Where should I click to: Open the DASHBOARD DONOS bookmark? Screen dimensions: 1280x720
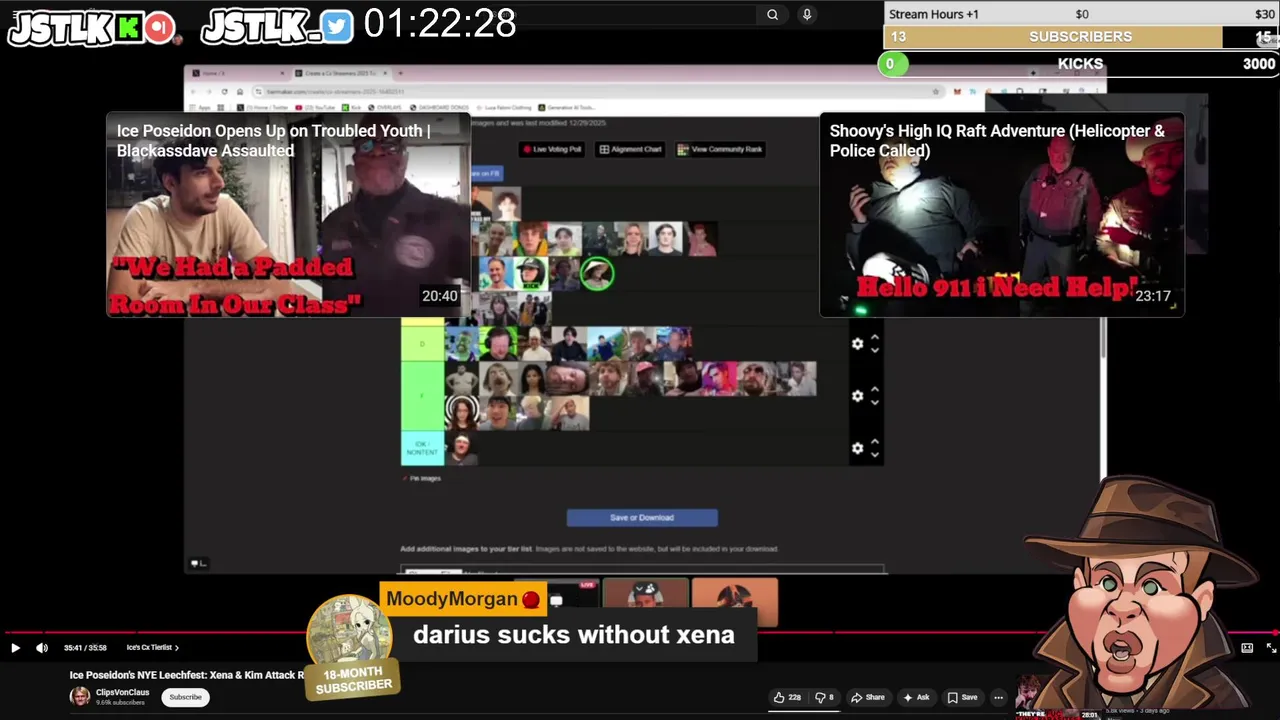point(439,107)
